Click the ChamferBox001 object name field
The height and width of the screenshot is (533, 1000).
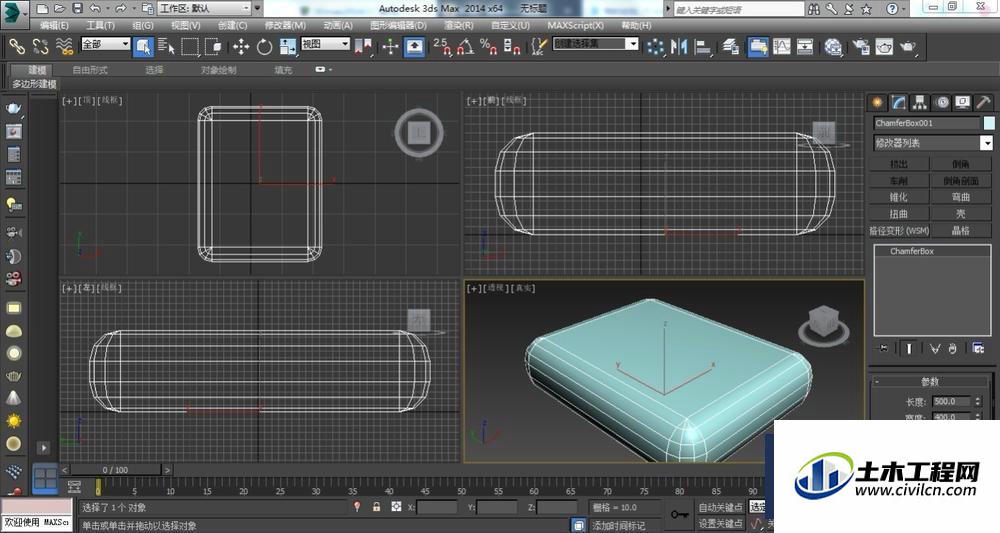926,123
